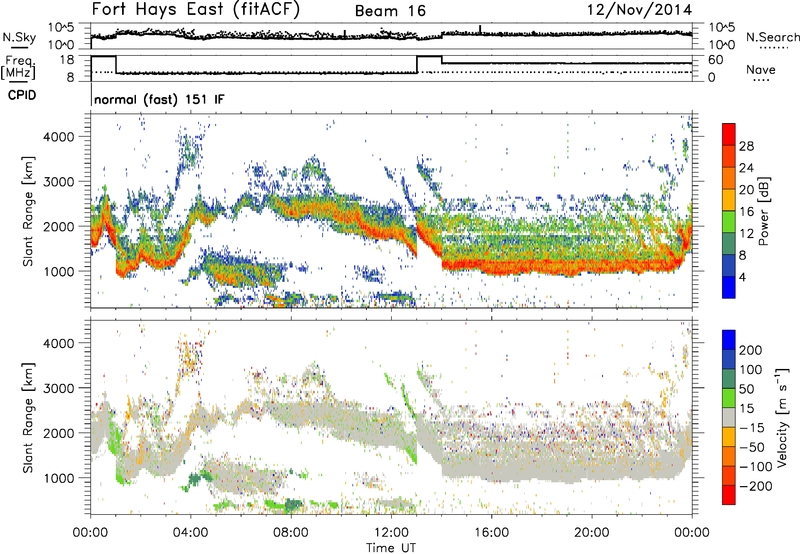
Task: Click the power colorbar value '28'
Action: click(746, 146)
